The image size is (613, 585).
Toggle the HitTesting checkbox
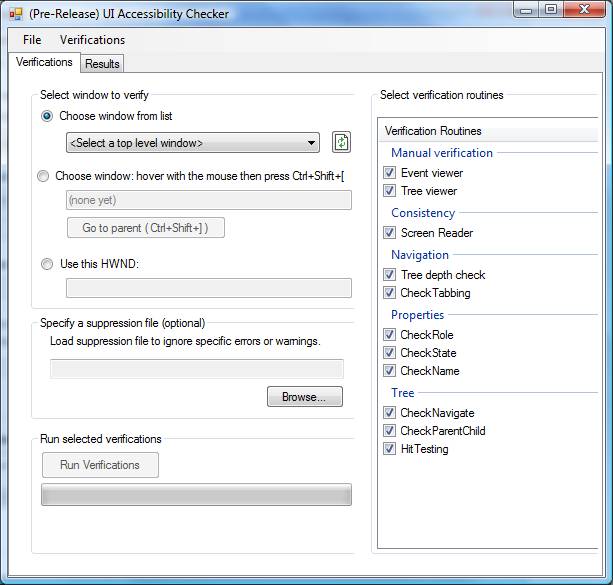390,449
